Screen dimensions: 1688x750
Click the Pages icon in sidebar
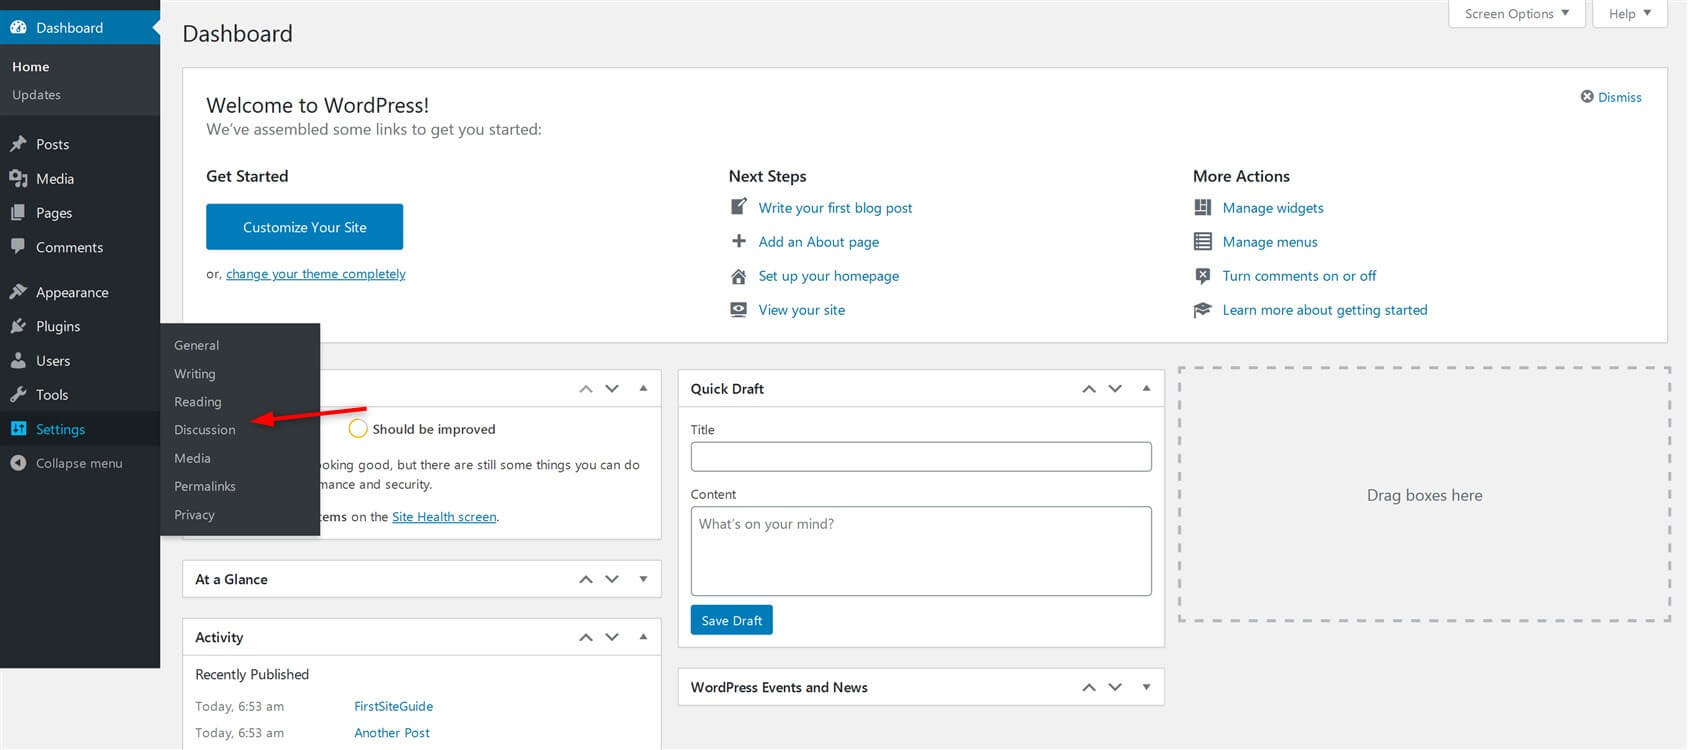click(18, 212)
